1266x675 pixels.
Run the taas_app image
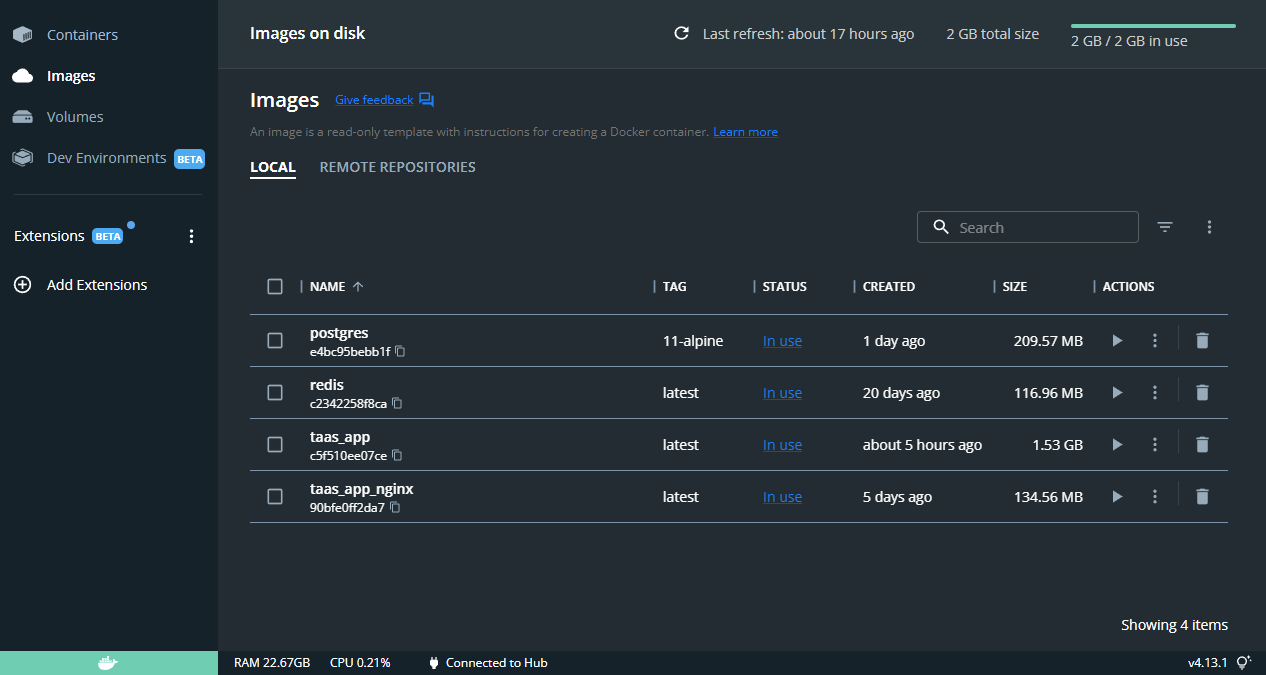(x=1117, y=445)
